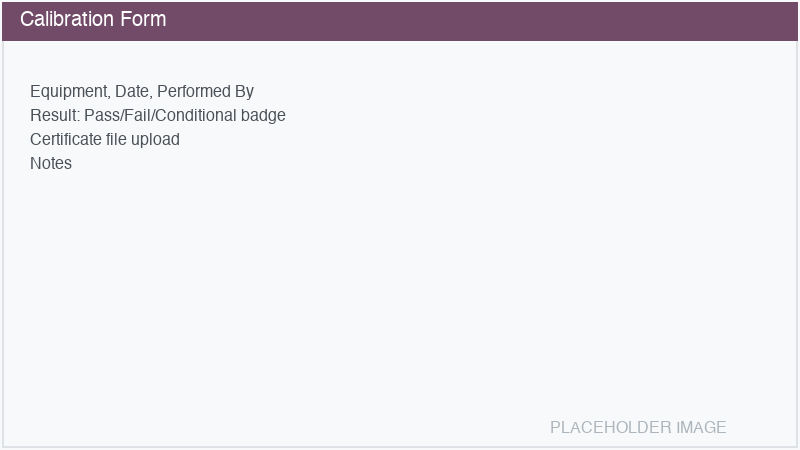Viewport: 800px width, 450px height.
Task: Click the comma after "Equipment"
Action: [112, 93]
